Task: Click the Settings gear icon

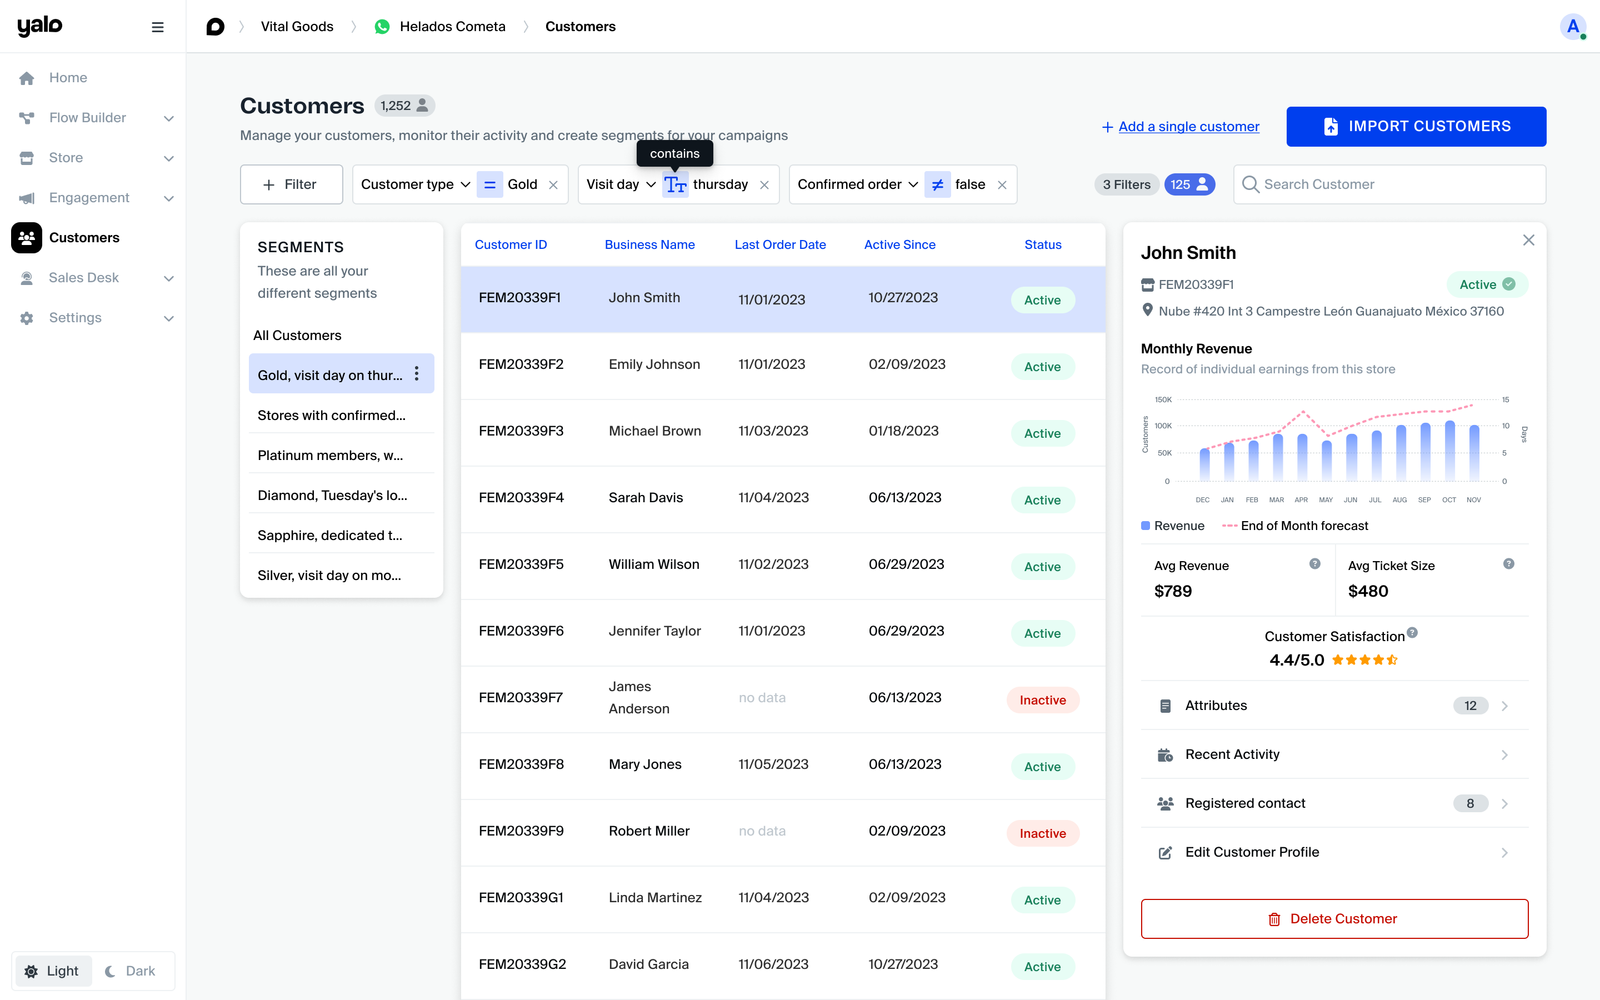Action: (27, 318)
